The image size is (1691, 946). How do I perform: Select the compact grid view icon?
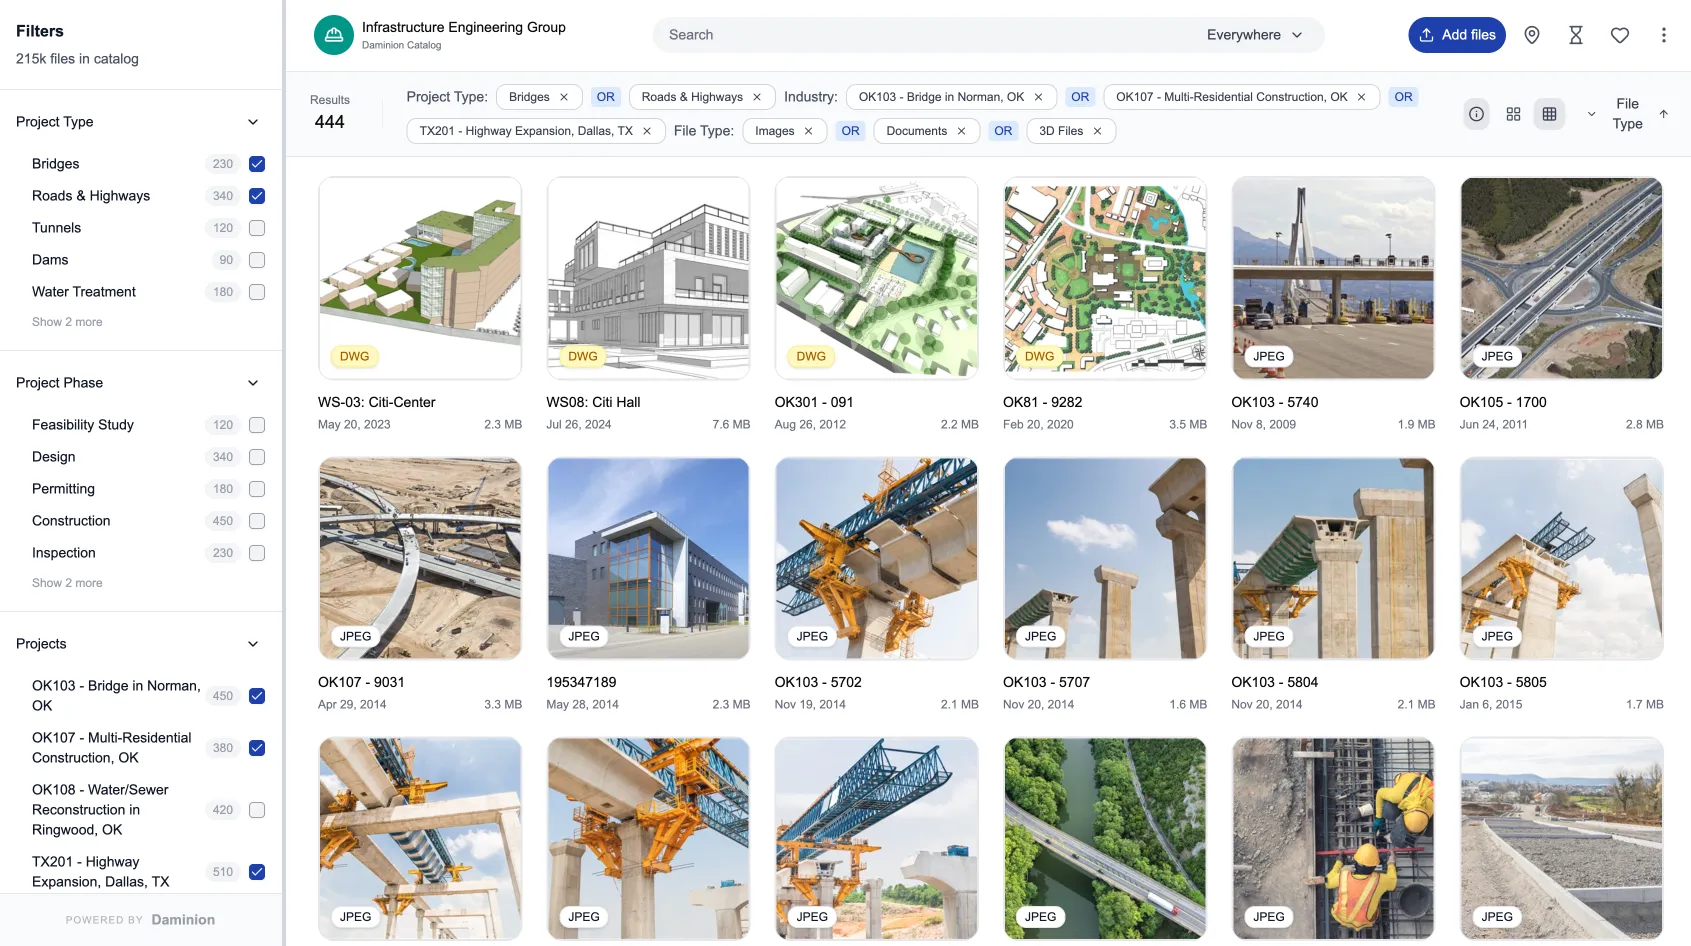pyautogui.click(x=1549, y=114)
